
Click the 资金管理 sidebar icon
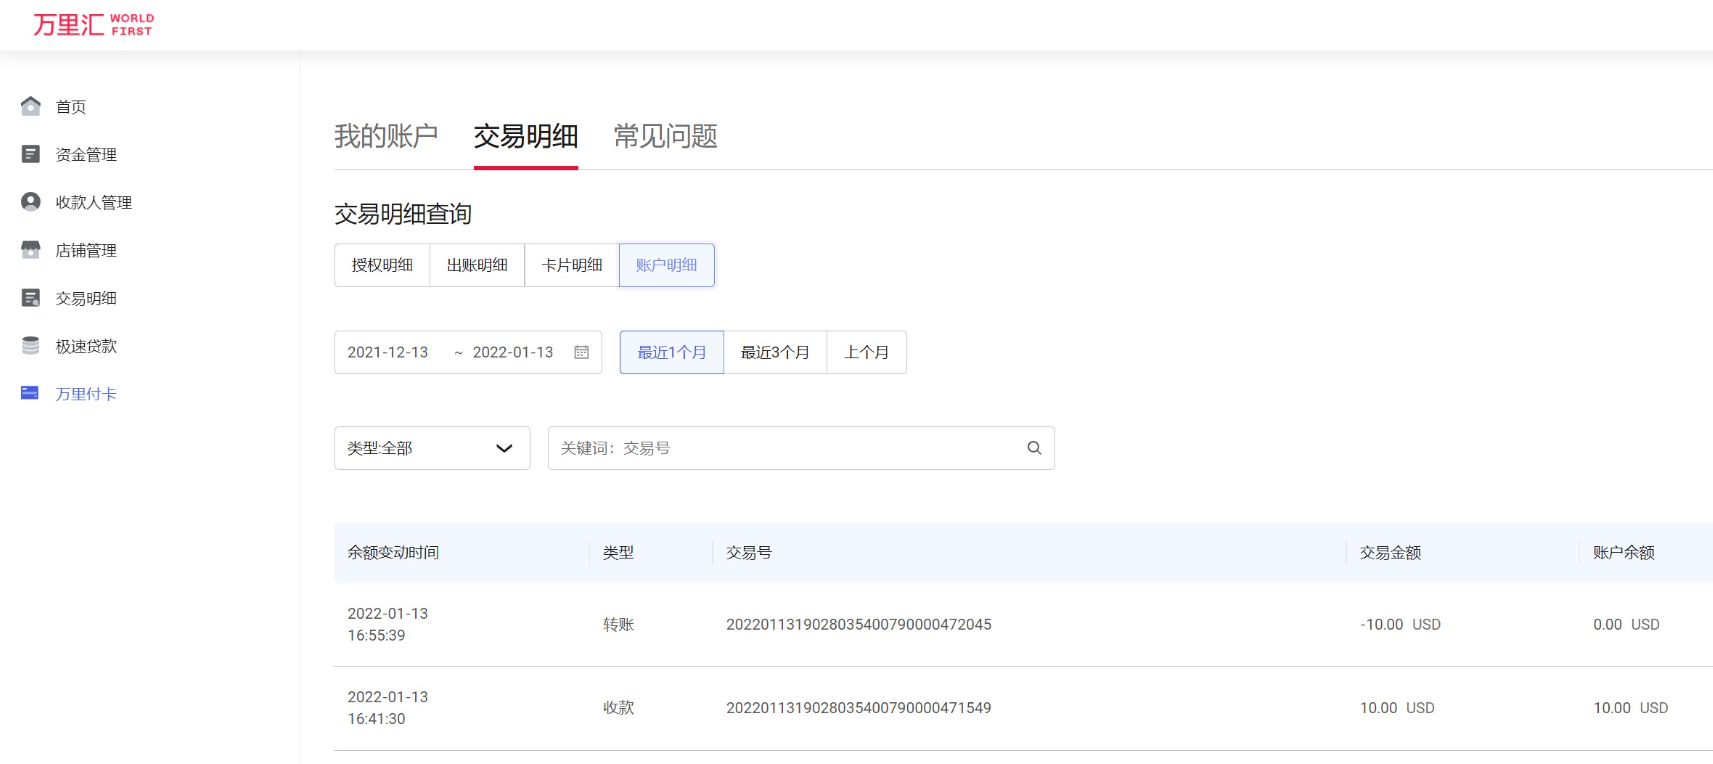(x=31, y=154)
